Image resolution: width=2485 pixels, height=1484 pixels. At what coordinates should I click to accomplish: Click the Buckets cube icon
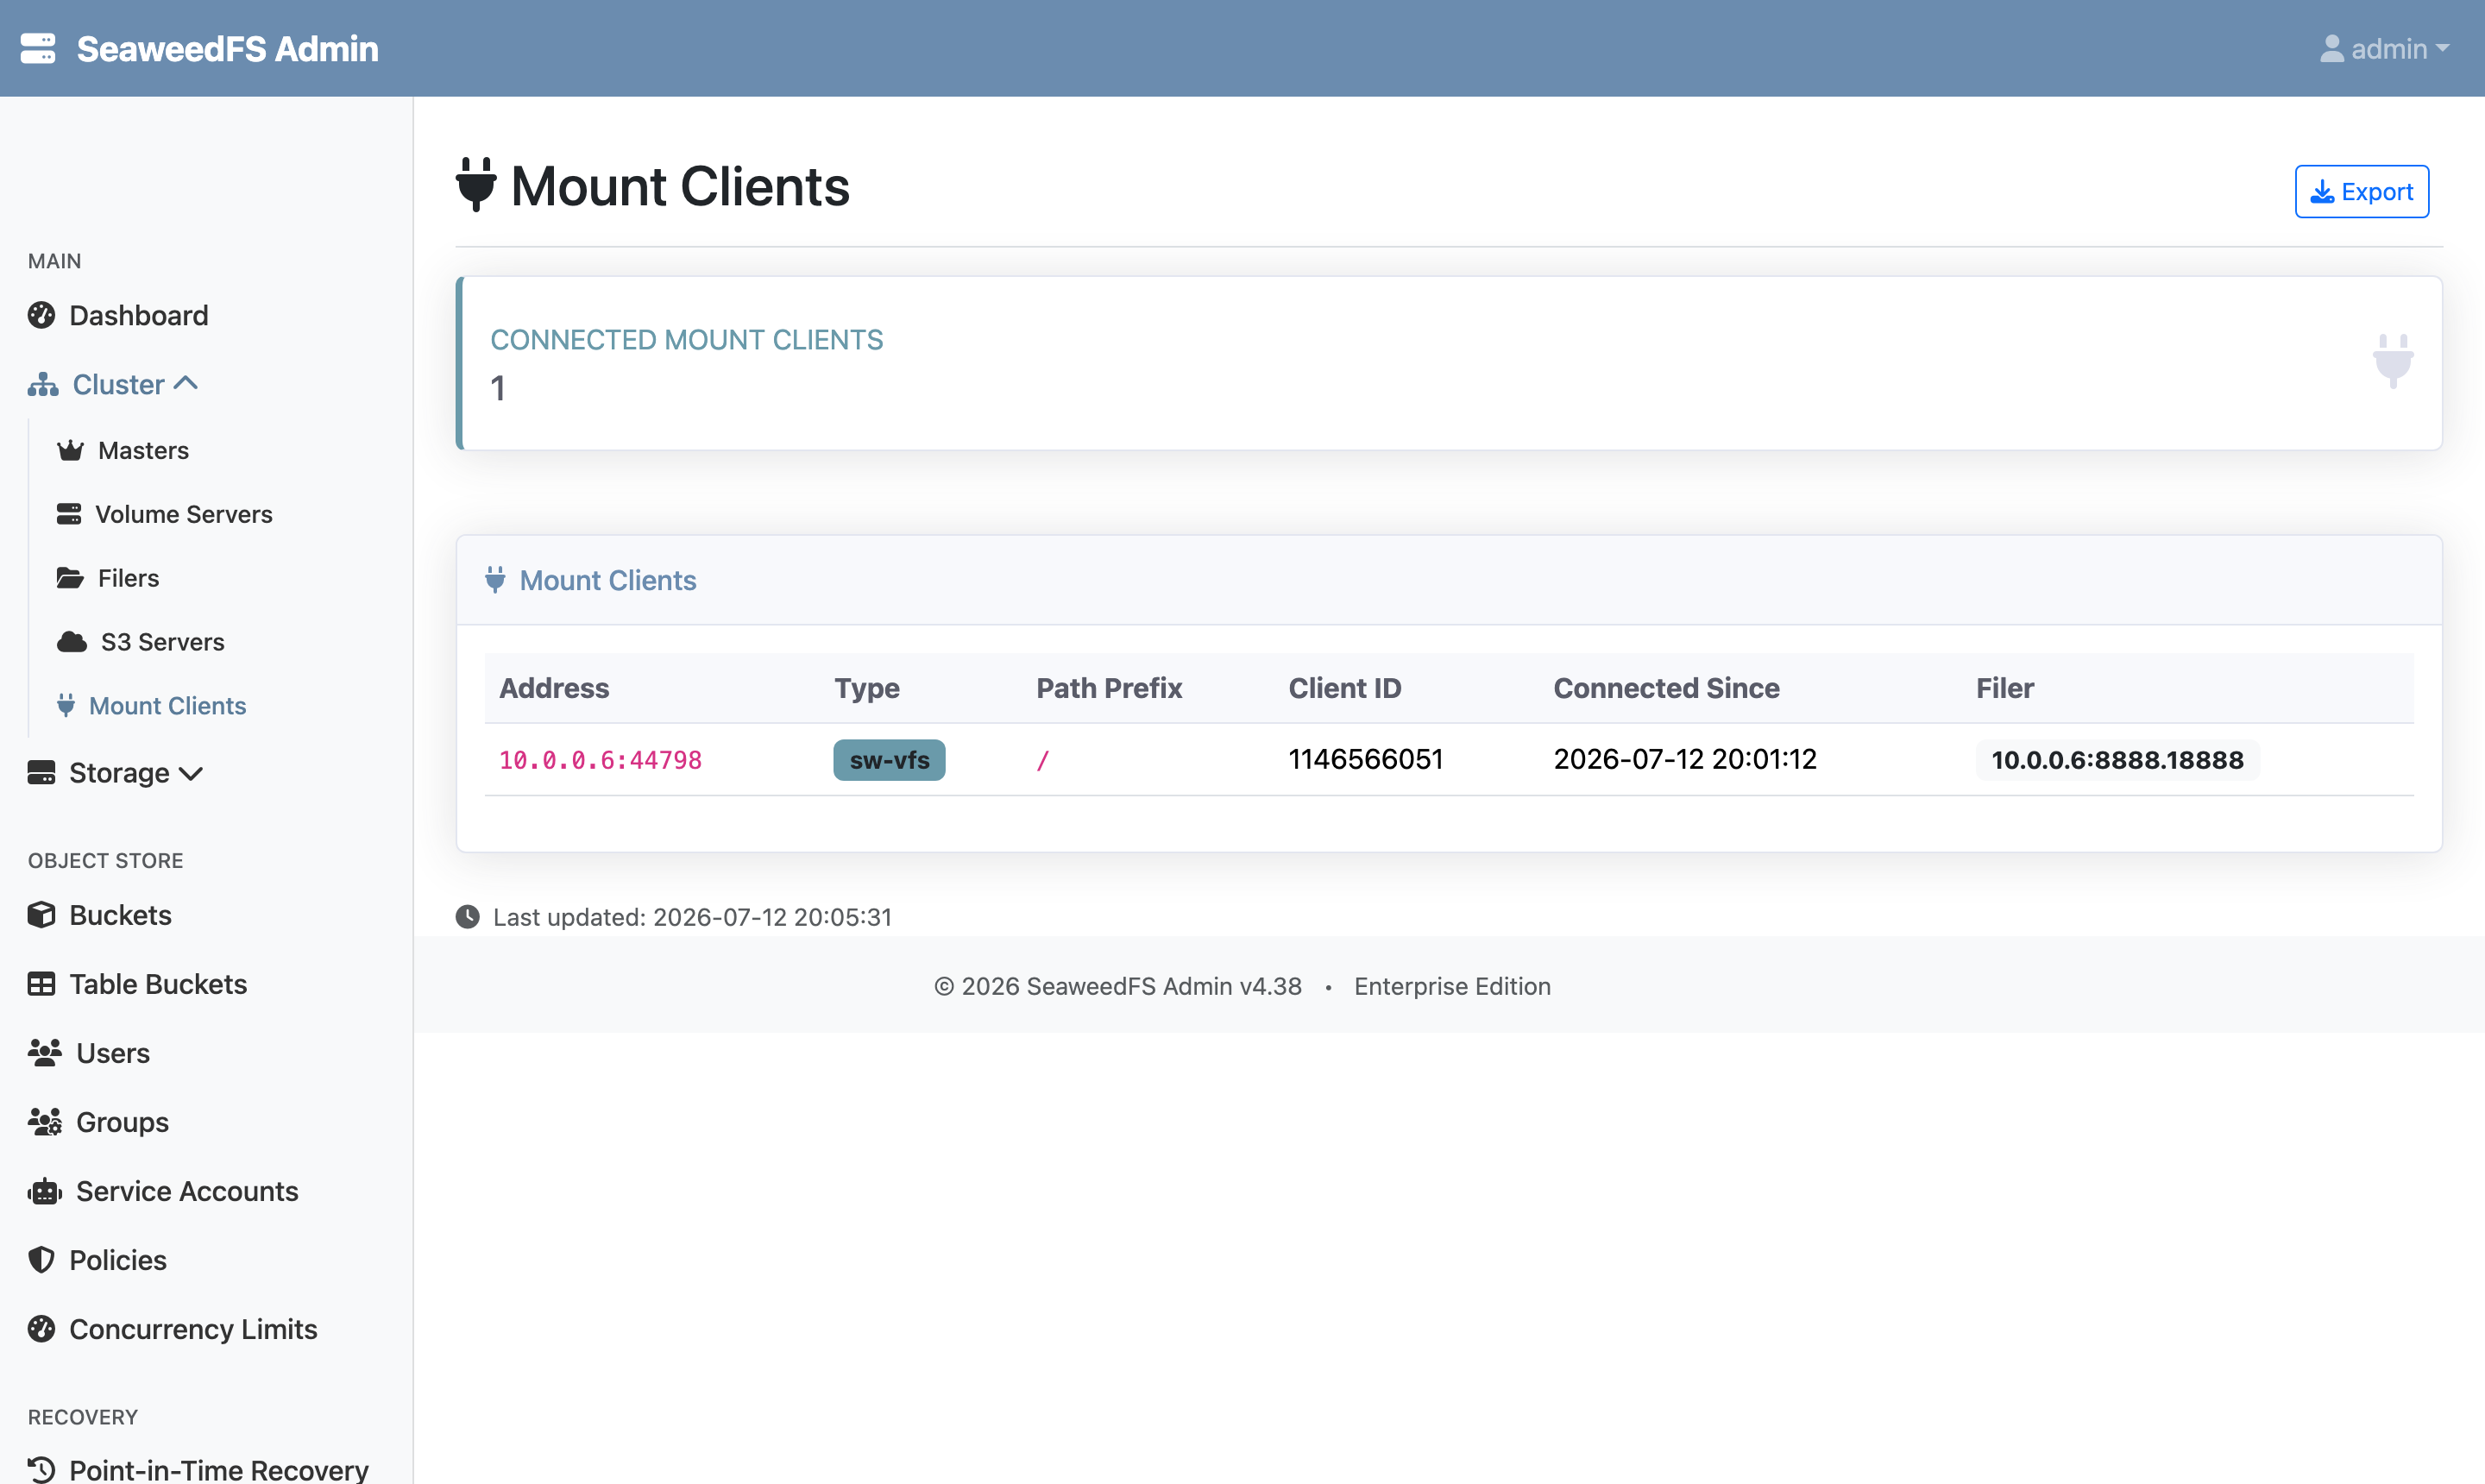click(x=41, y=915)
